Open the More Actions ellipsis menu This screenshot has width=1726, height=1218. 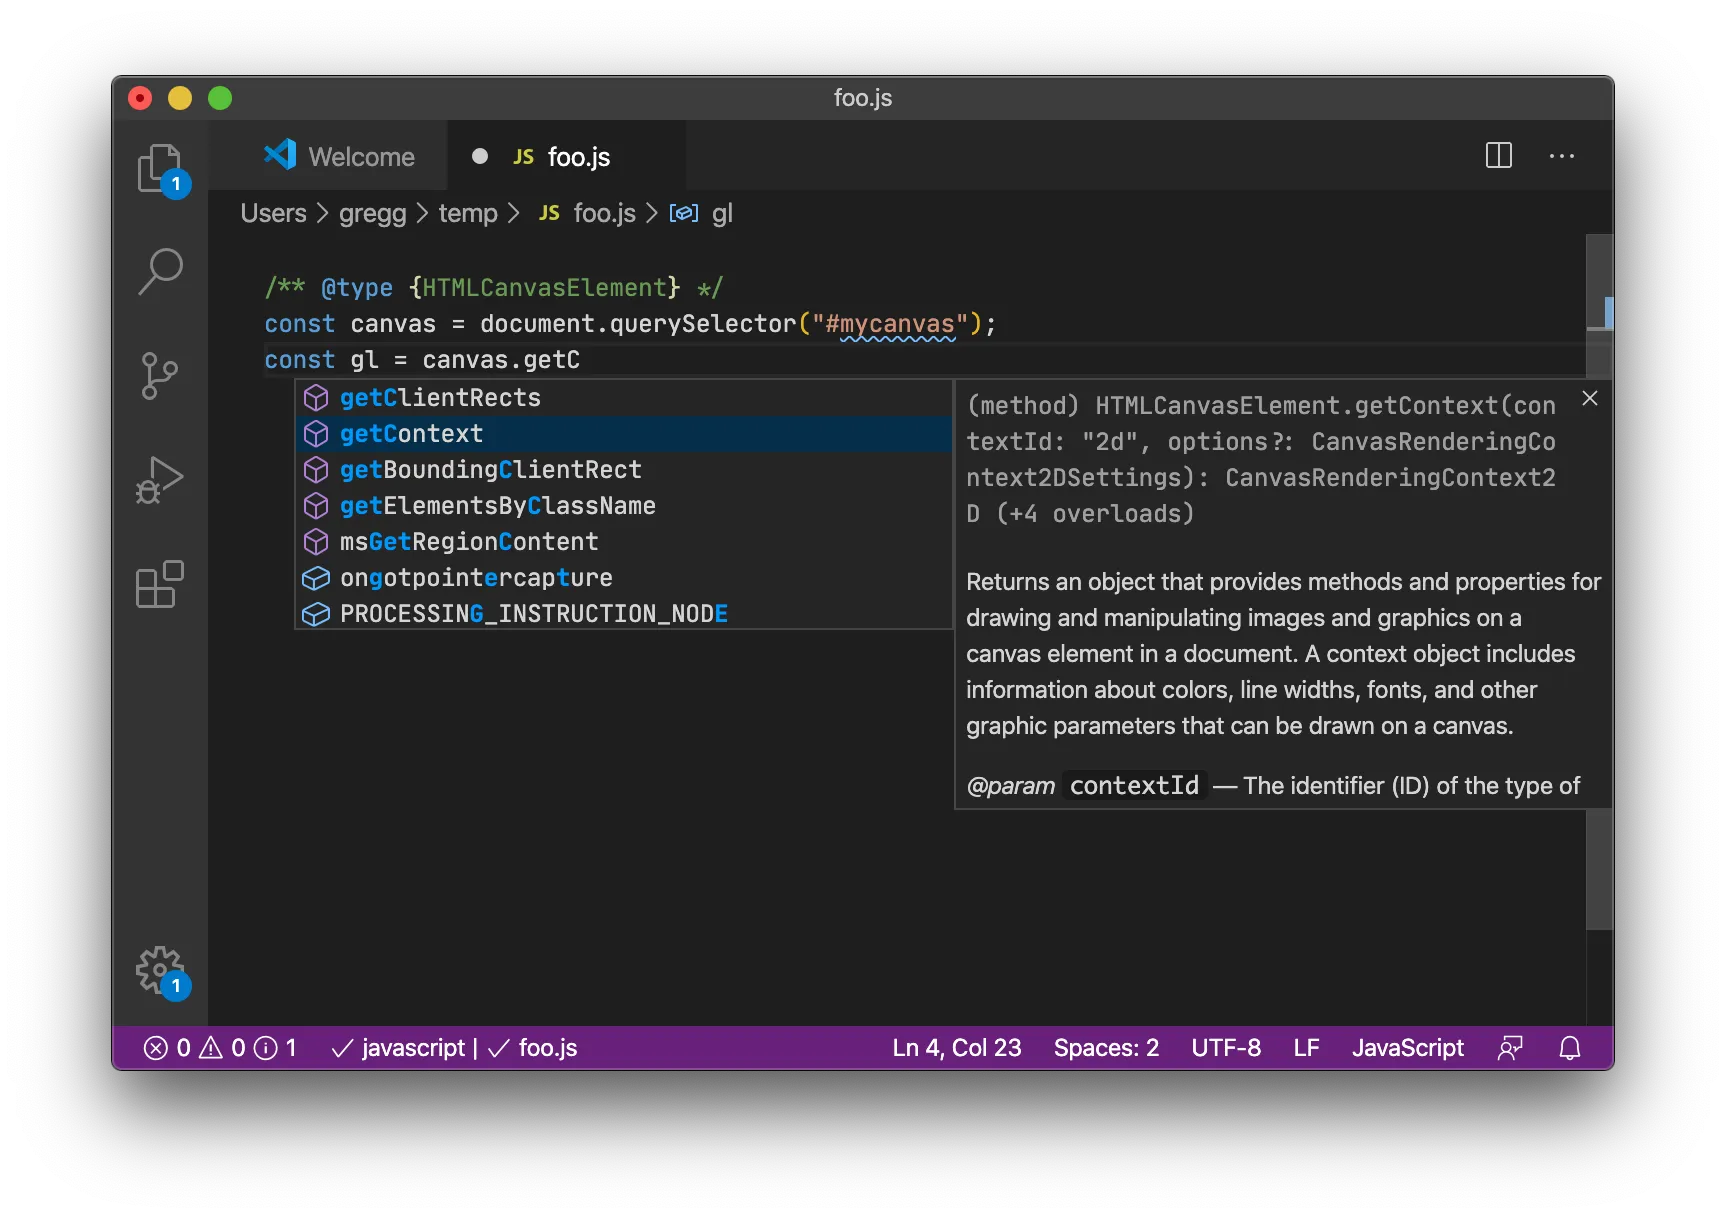[1561, 156]
